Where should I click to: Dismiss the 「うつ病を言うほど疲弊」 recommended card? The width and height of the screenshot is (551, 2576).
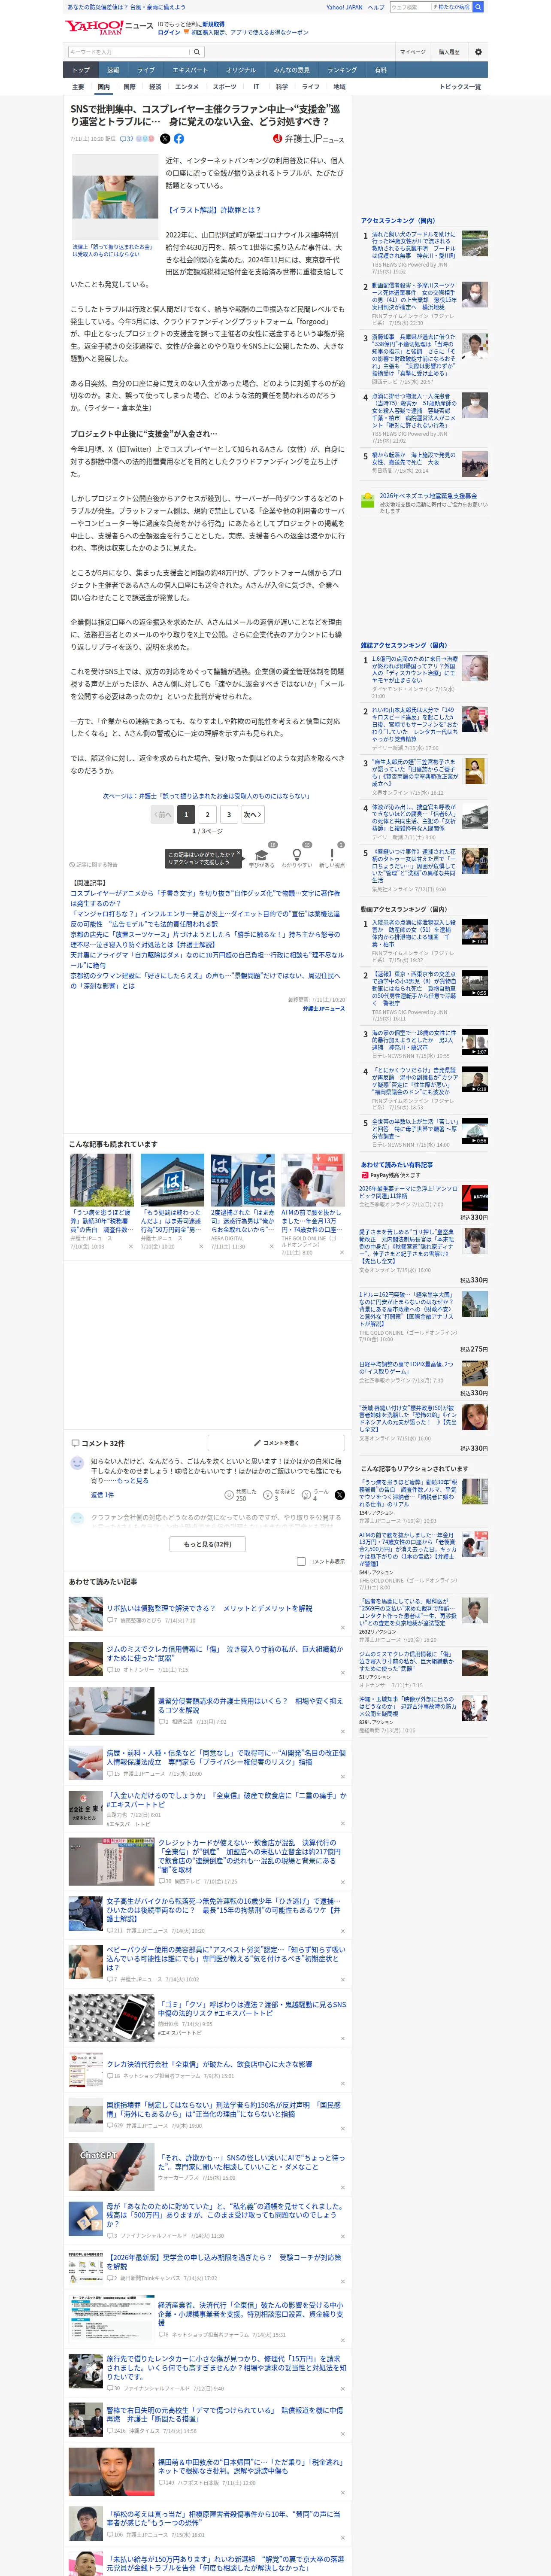(x=130, y=1246)
